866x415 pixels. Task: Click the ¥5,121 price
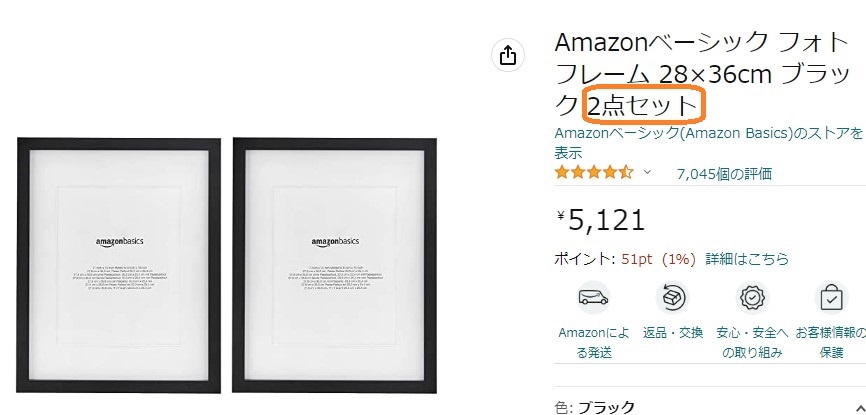pyautogui.click(x=600, y=220)
